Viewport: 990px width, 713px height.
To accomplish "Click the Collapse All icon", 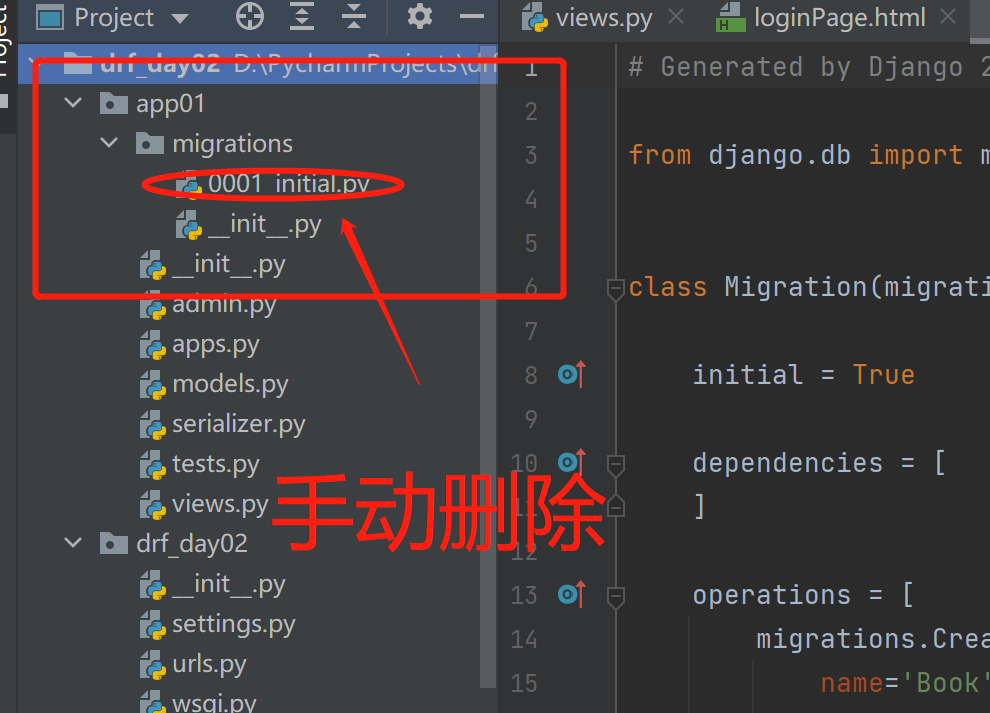I will click(354, 17).
